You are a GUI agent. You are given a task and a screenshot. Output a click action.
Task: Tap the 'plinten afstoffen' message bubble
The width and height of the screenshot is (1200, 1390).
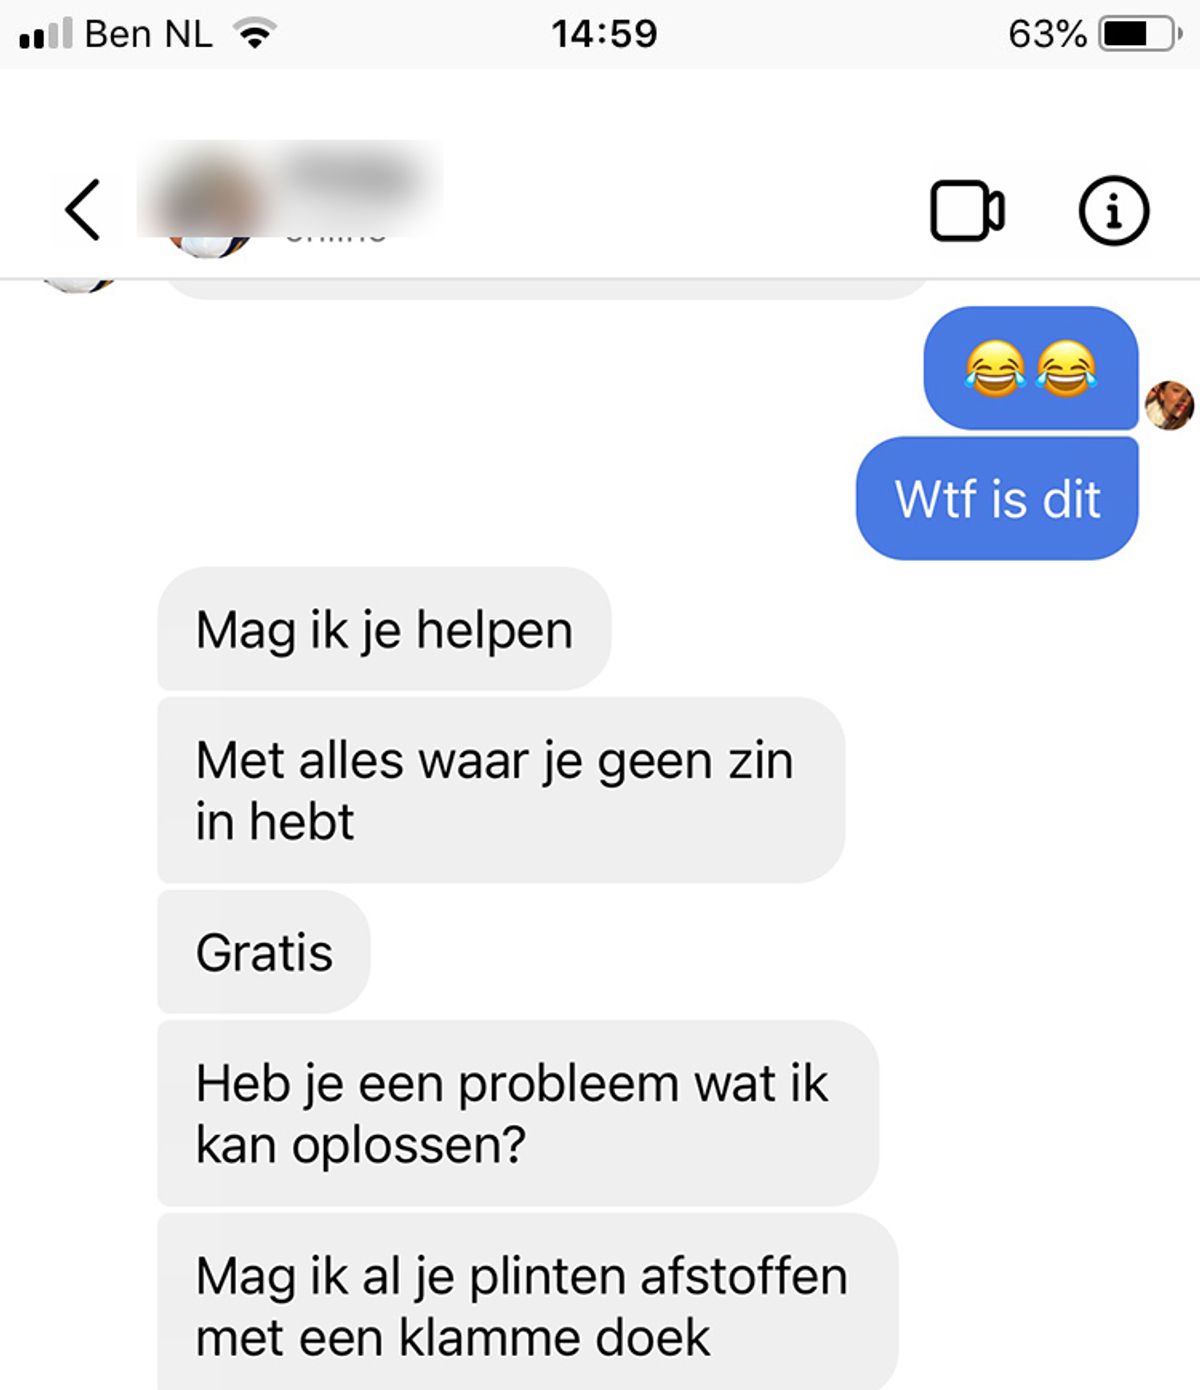click(528, 1302)
